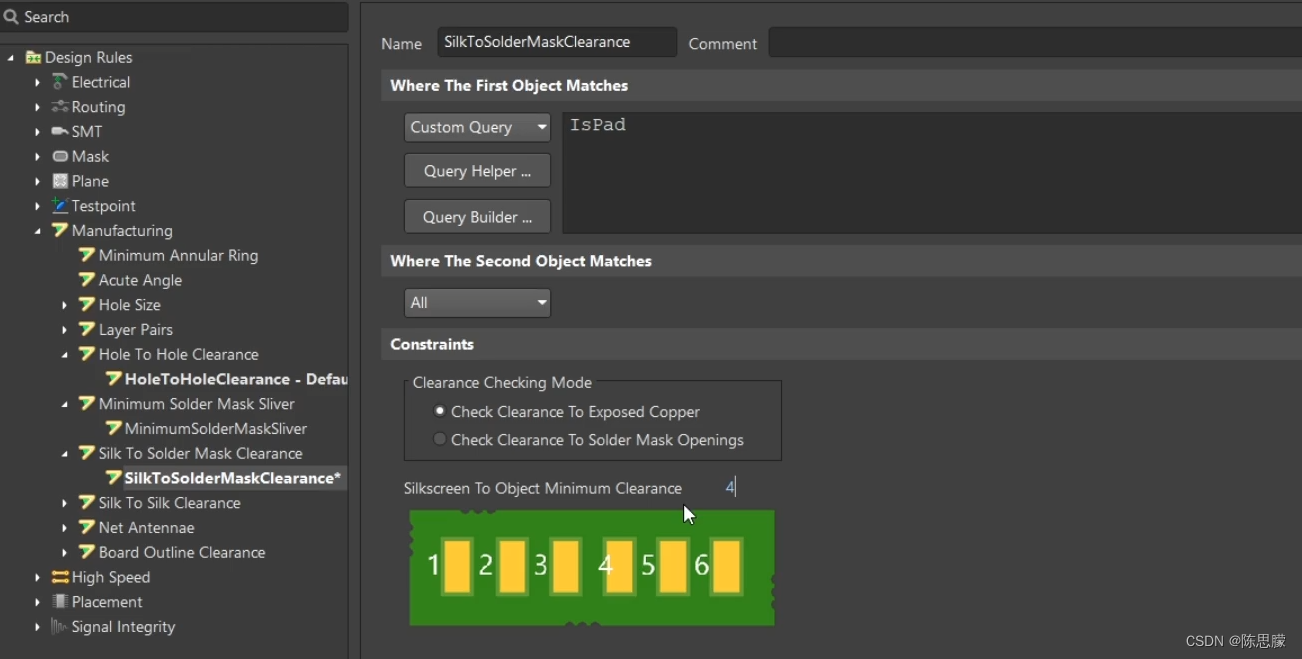
Task: Collapse the Minimum Solder Mask Sliver group
Action: point(65,404)
